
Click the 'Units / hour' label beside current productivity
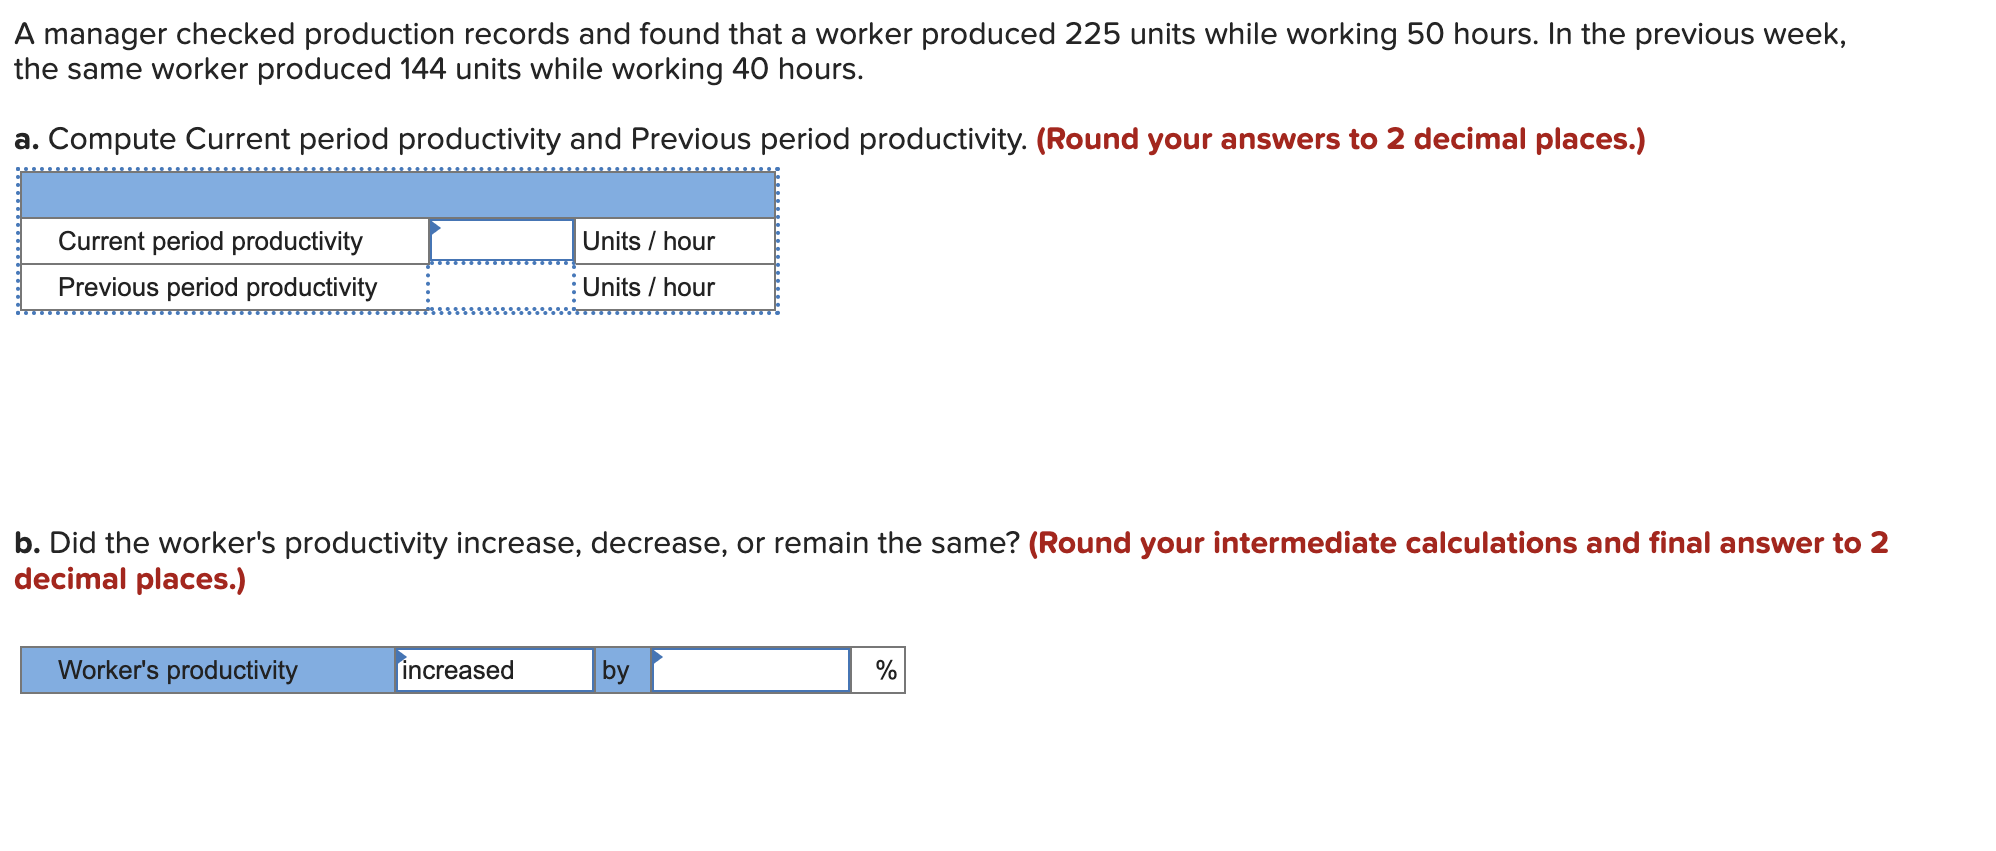[648, 240]
